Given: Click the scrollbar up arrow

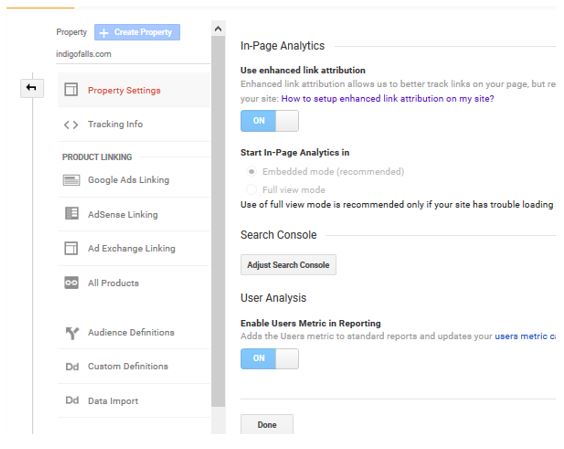Looking at the screenshot, I should point(218,29).
